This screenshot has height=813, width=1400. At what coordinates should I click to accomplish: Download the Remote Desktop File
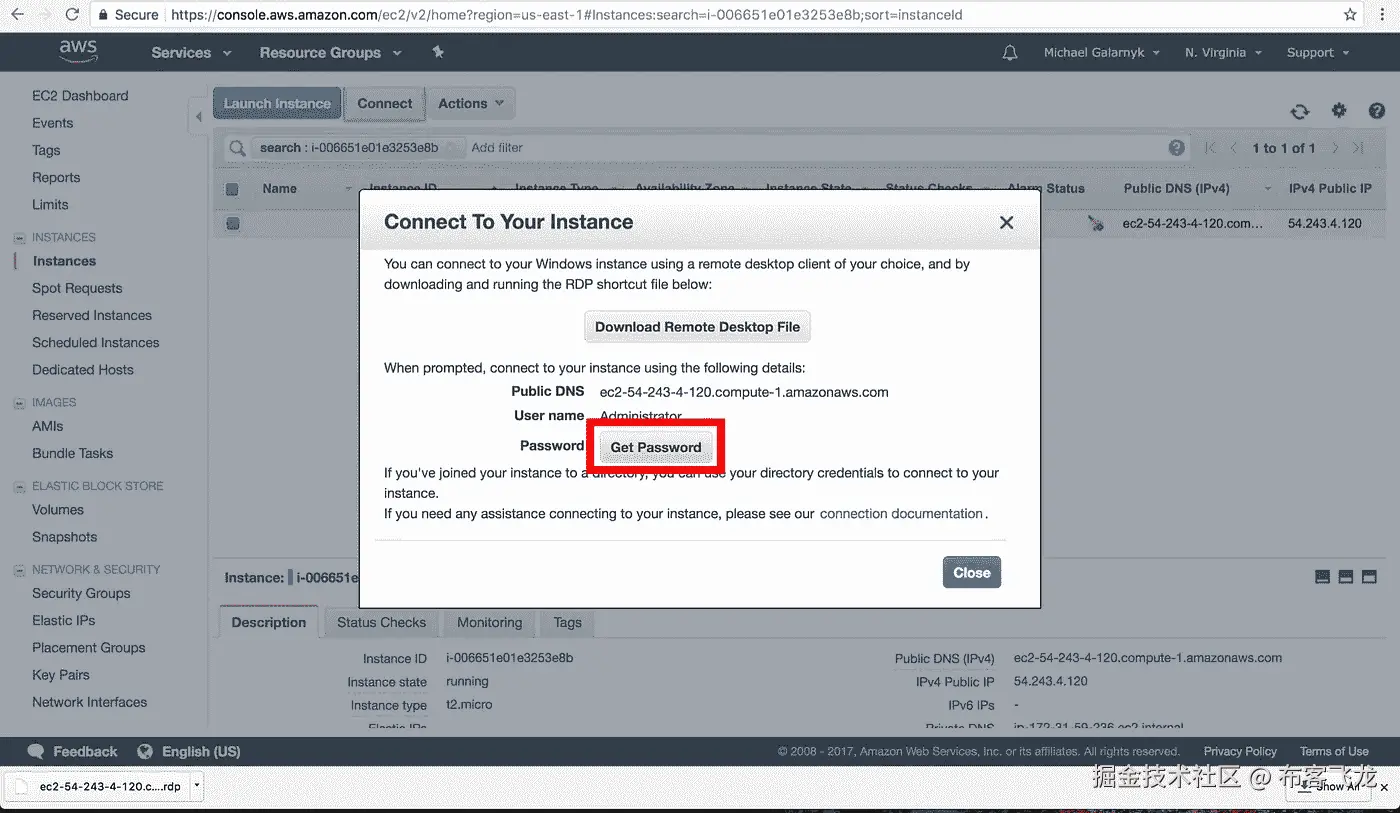(697, 327)
